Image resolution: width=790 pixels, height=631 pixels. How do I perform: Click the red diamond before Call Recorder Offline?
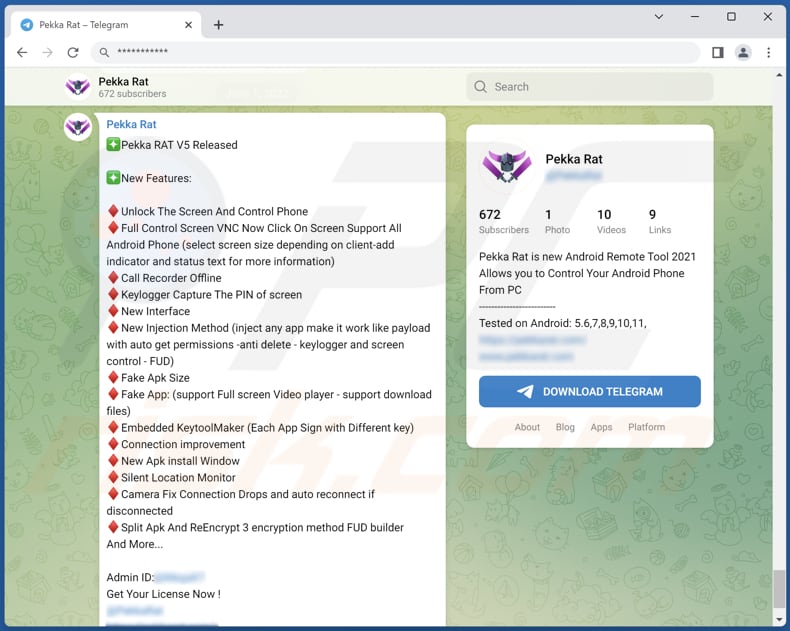click(113, 277)
